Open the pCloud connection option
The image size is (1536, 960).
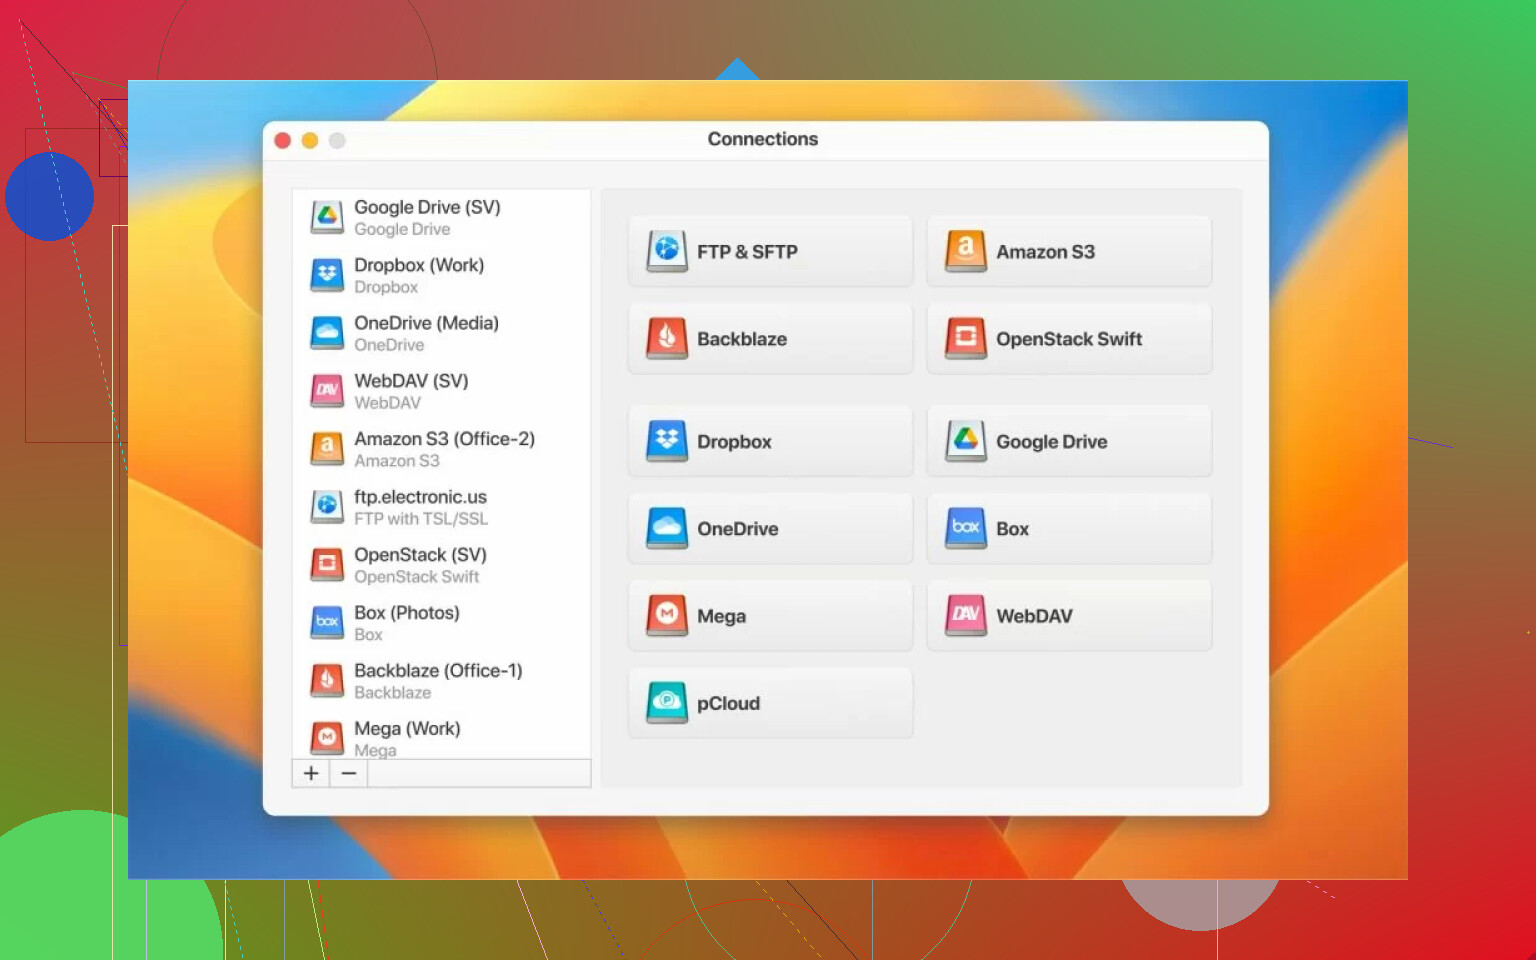point(770,703)
